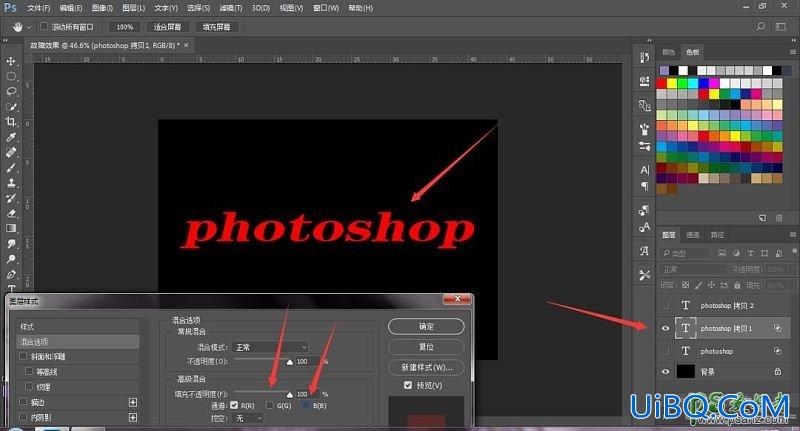Create a new swatch from foreground color

tap(762, 218)
